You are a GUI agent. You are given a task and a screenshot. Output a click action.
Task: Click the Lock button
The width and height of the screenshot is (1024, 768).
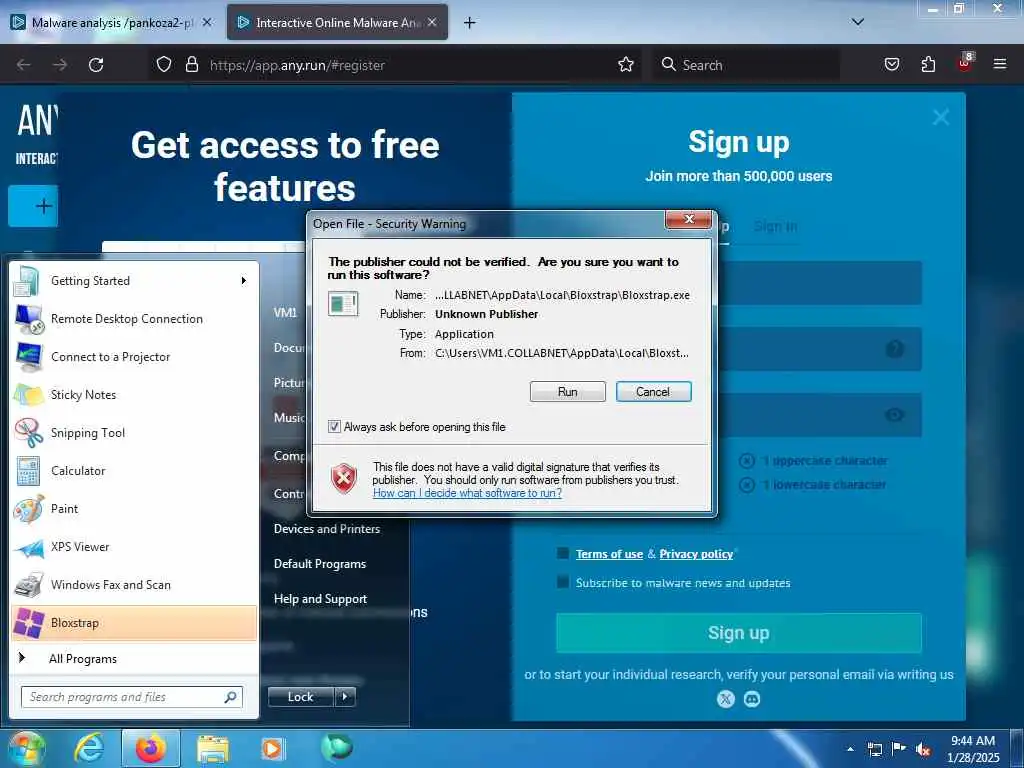[300, 697]
